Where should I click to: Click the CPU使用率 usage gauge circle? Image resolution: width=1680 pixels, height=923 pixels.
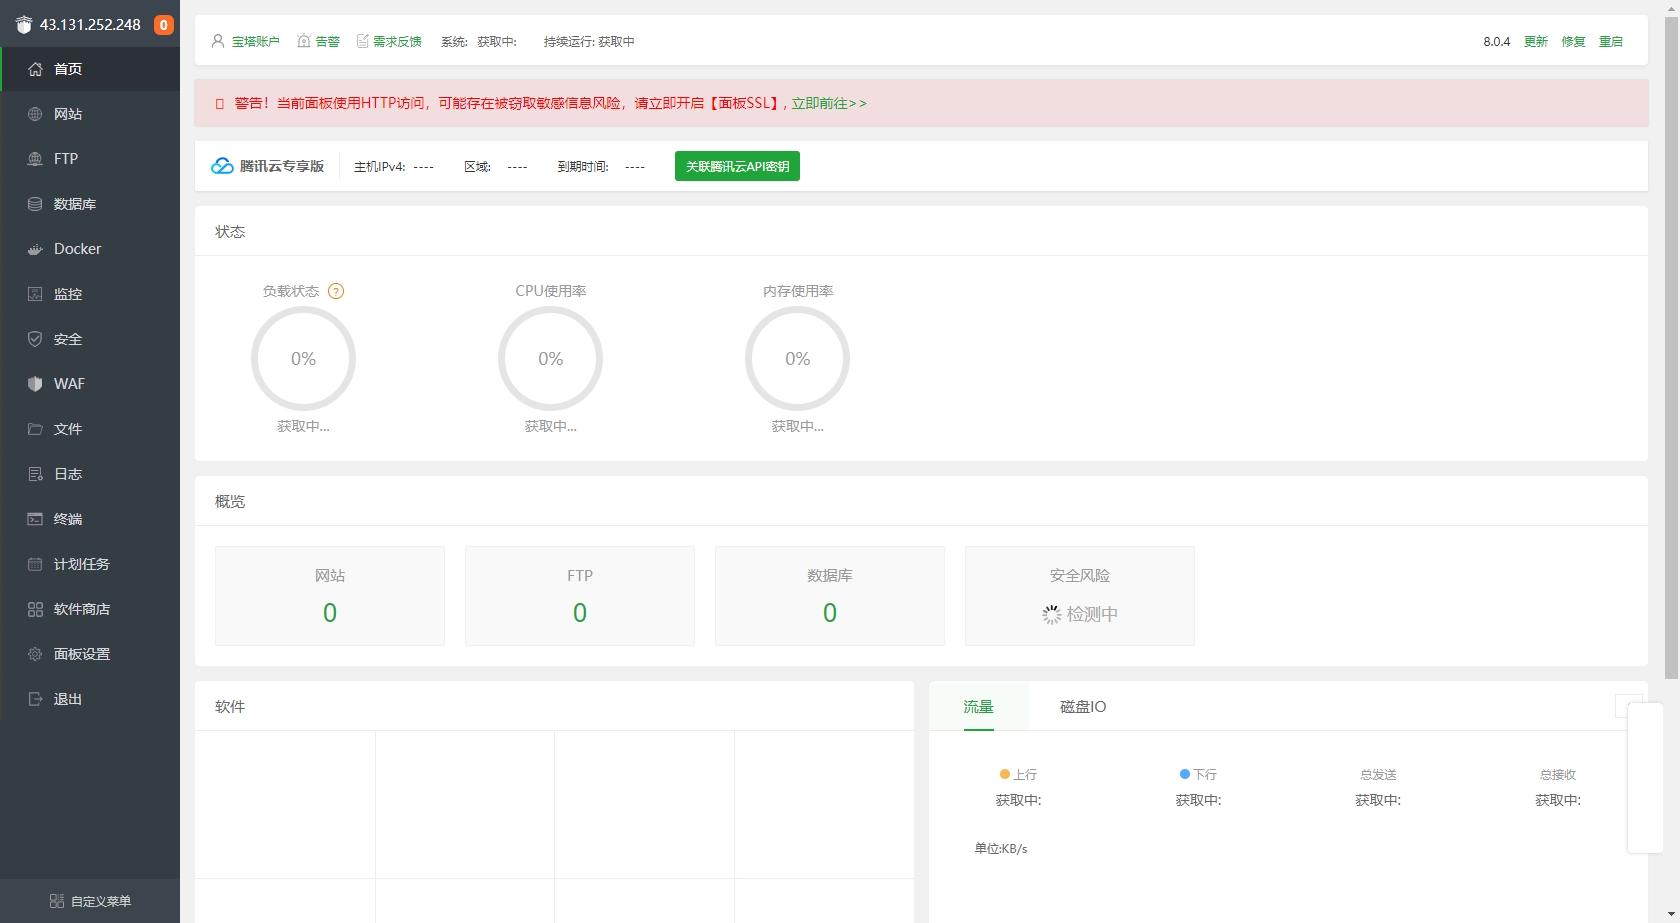coord(550,359)
